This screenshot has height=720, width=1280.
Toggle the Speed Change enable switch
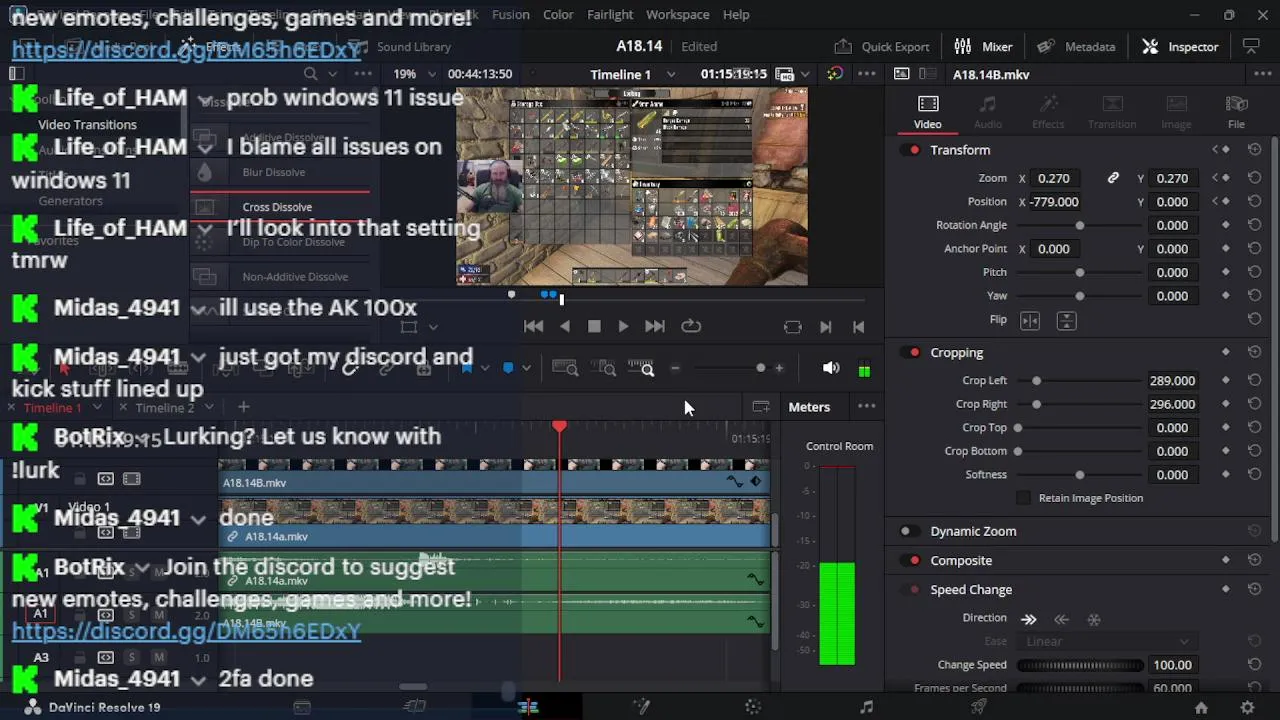(x=910, y=590)
